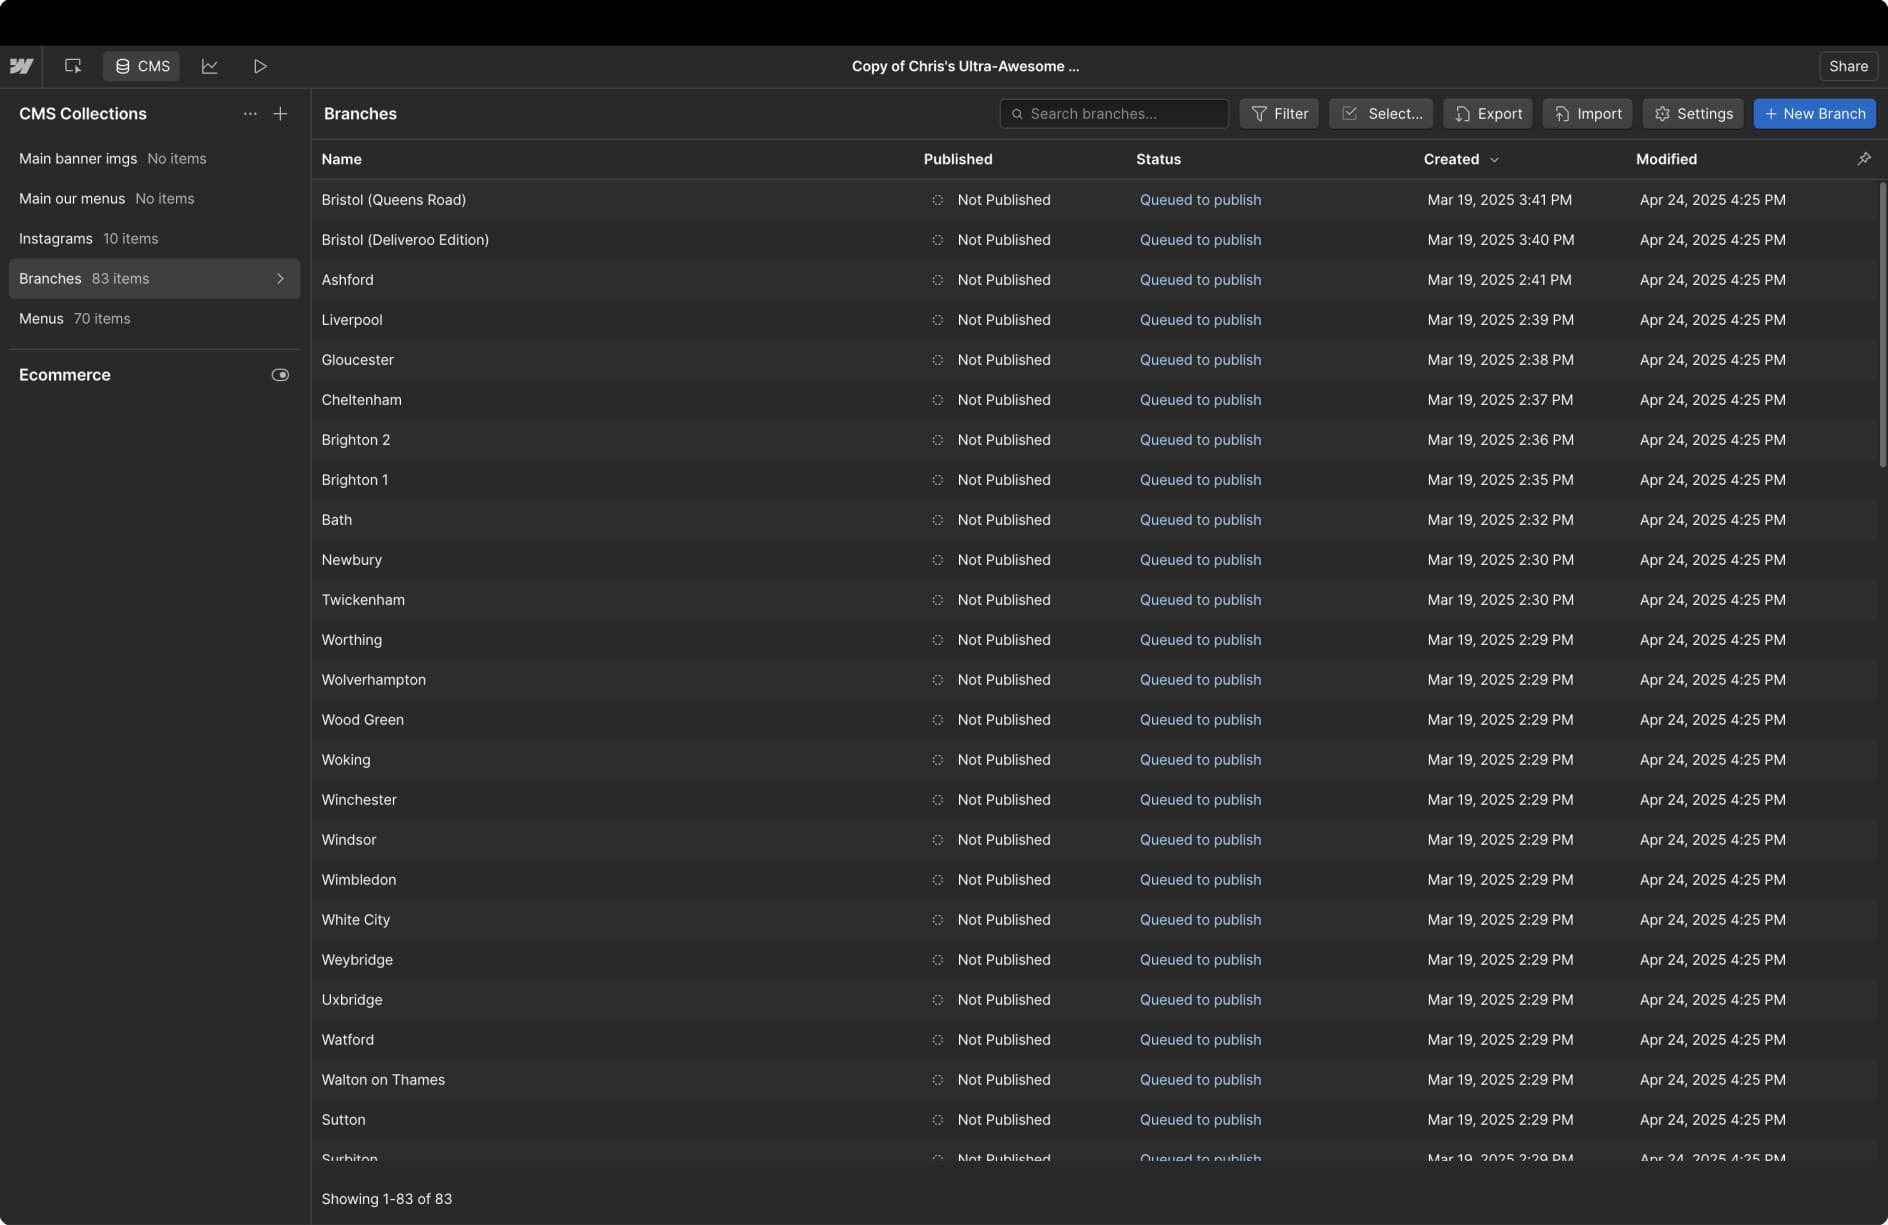This screenshot has height=1225, width=1888.
Task: Switch to the CMS tab
Action: 142,66
